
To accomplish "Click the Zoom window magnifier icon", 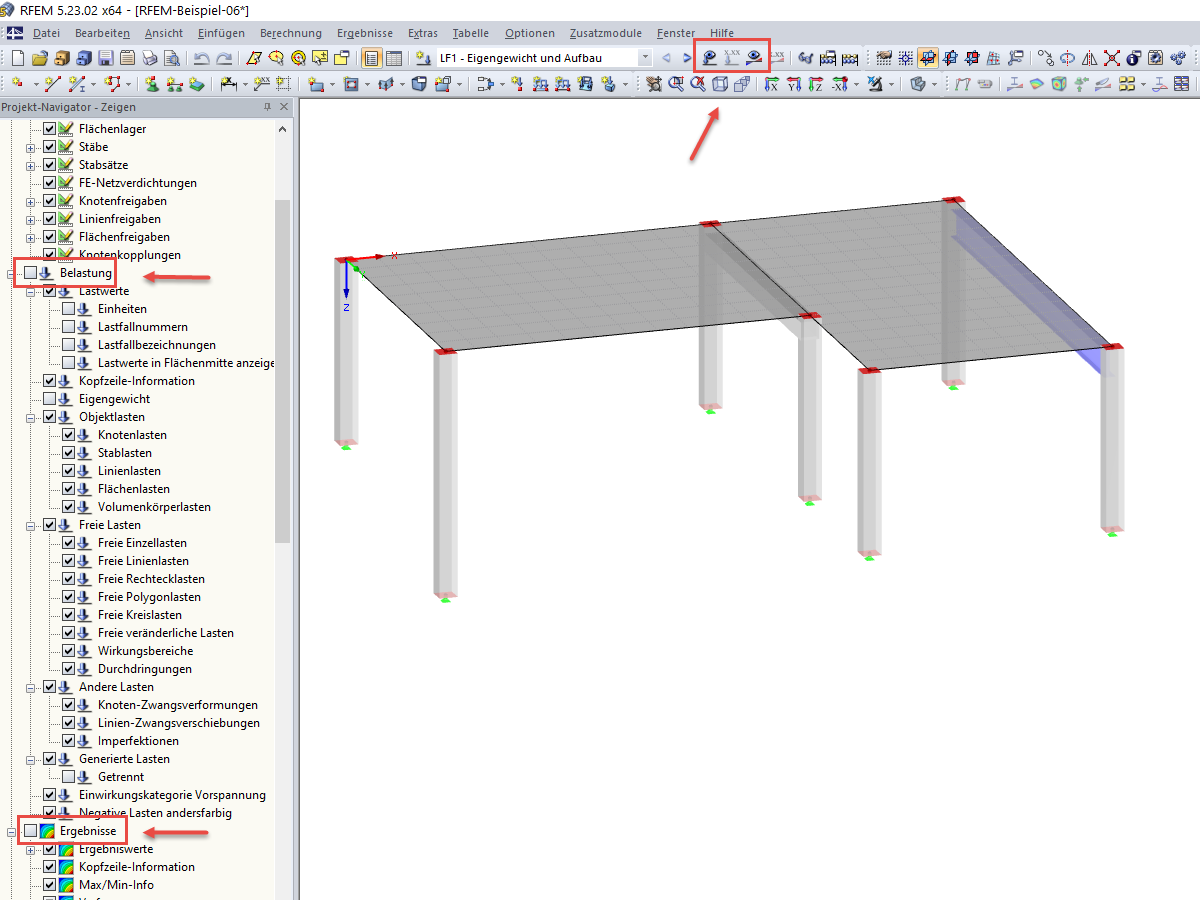I will [x=676, y=84].
